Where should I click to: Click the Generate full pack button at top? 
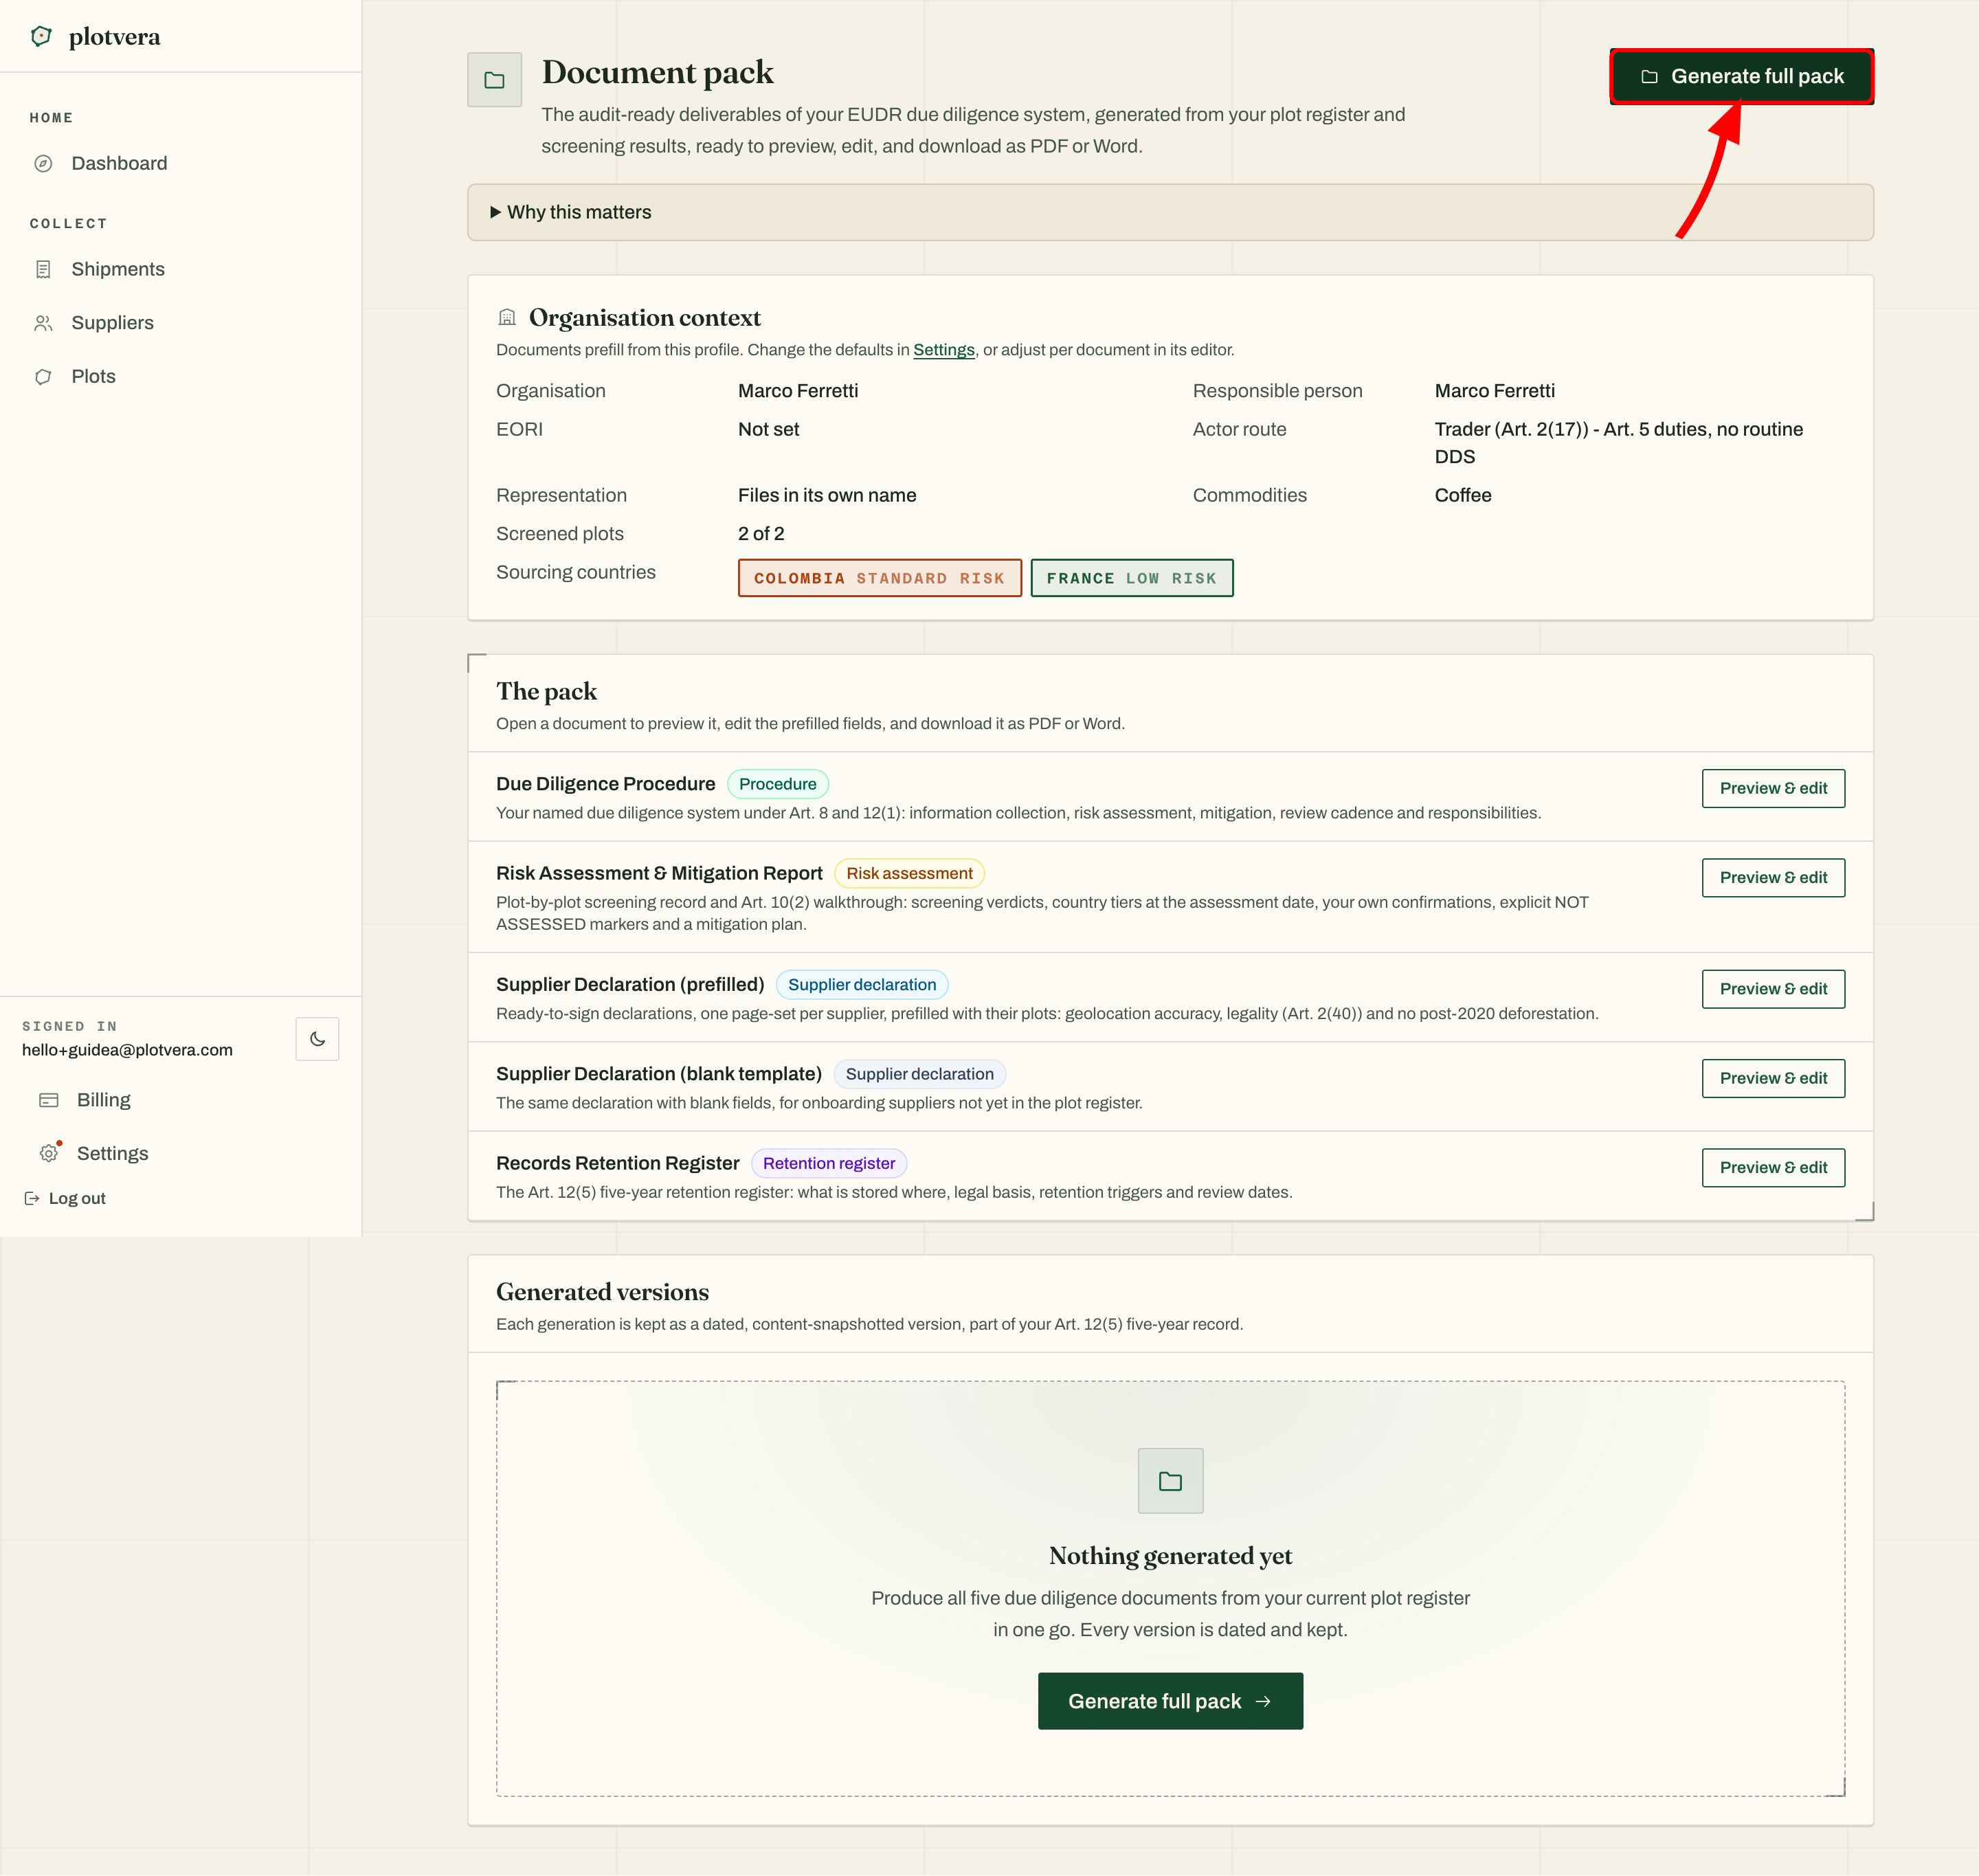pyautogui.click(x=1741, y=76)
